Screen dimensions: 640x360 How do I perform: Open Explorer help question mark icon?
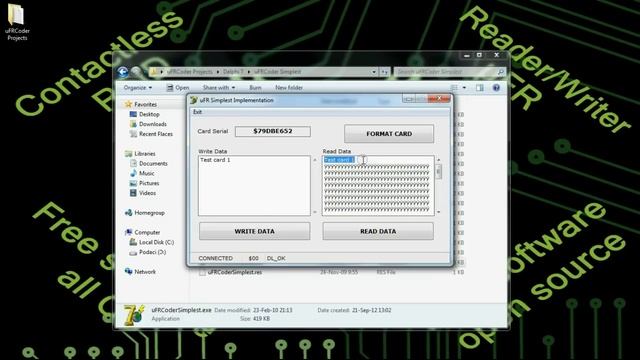point(496,87)
